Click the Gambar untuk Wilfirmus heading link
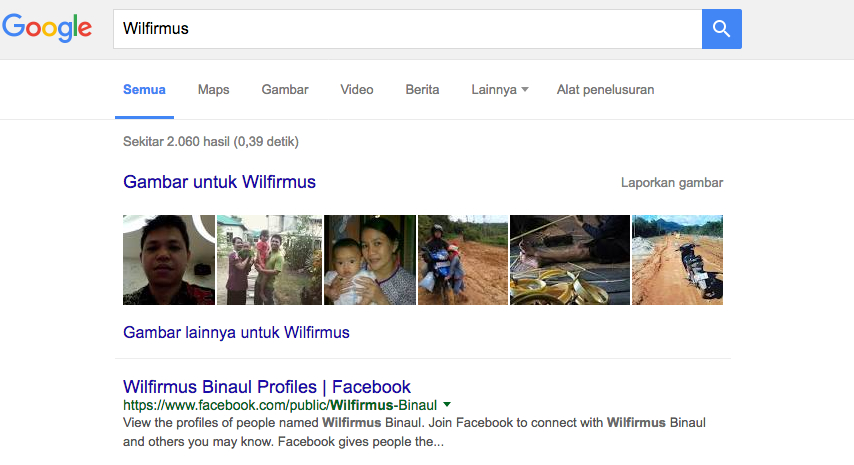This screenshot has height=465, width=854. click(x=219, y=182)
